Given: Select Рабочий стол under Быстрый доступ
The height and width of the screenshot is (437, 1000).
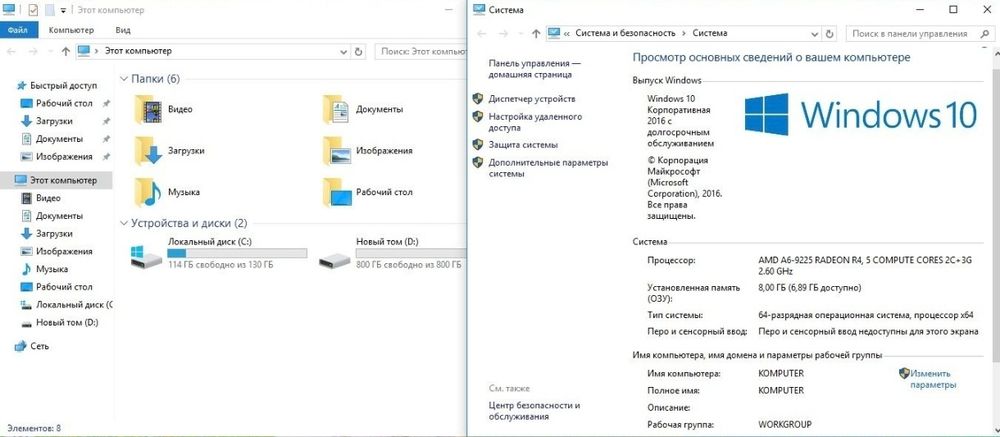Looking at the screenshot, I should (64, 103).
